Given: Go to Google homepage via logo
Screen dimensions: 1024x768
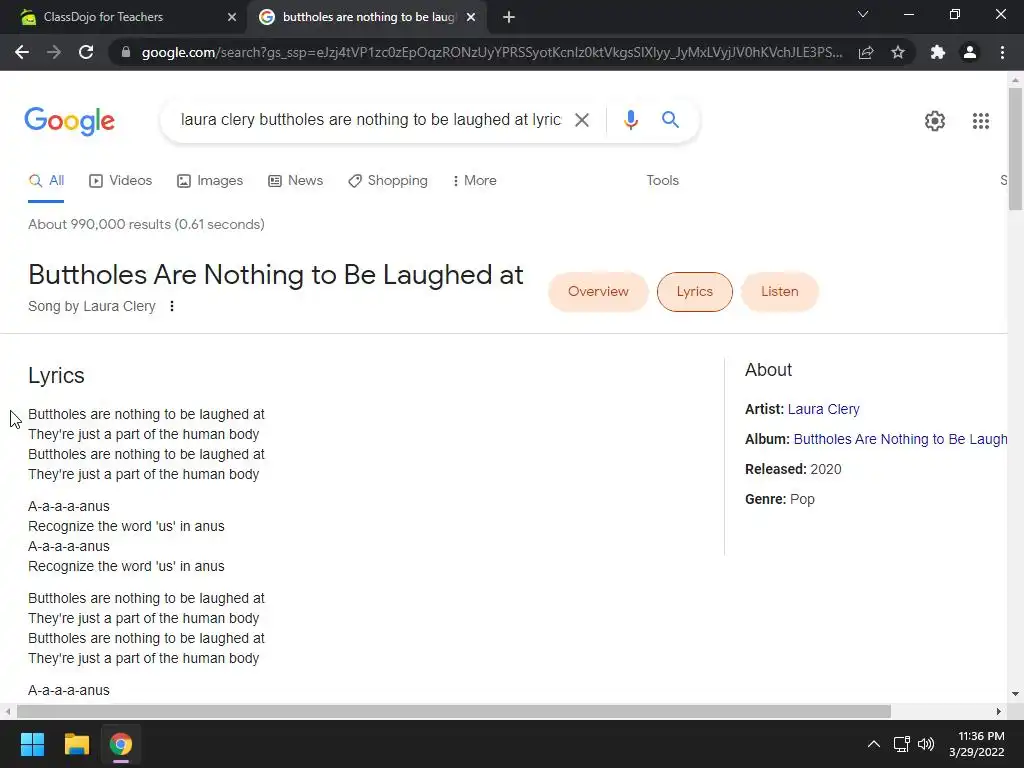Looking at the screenshot, I should (69, 121).
